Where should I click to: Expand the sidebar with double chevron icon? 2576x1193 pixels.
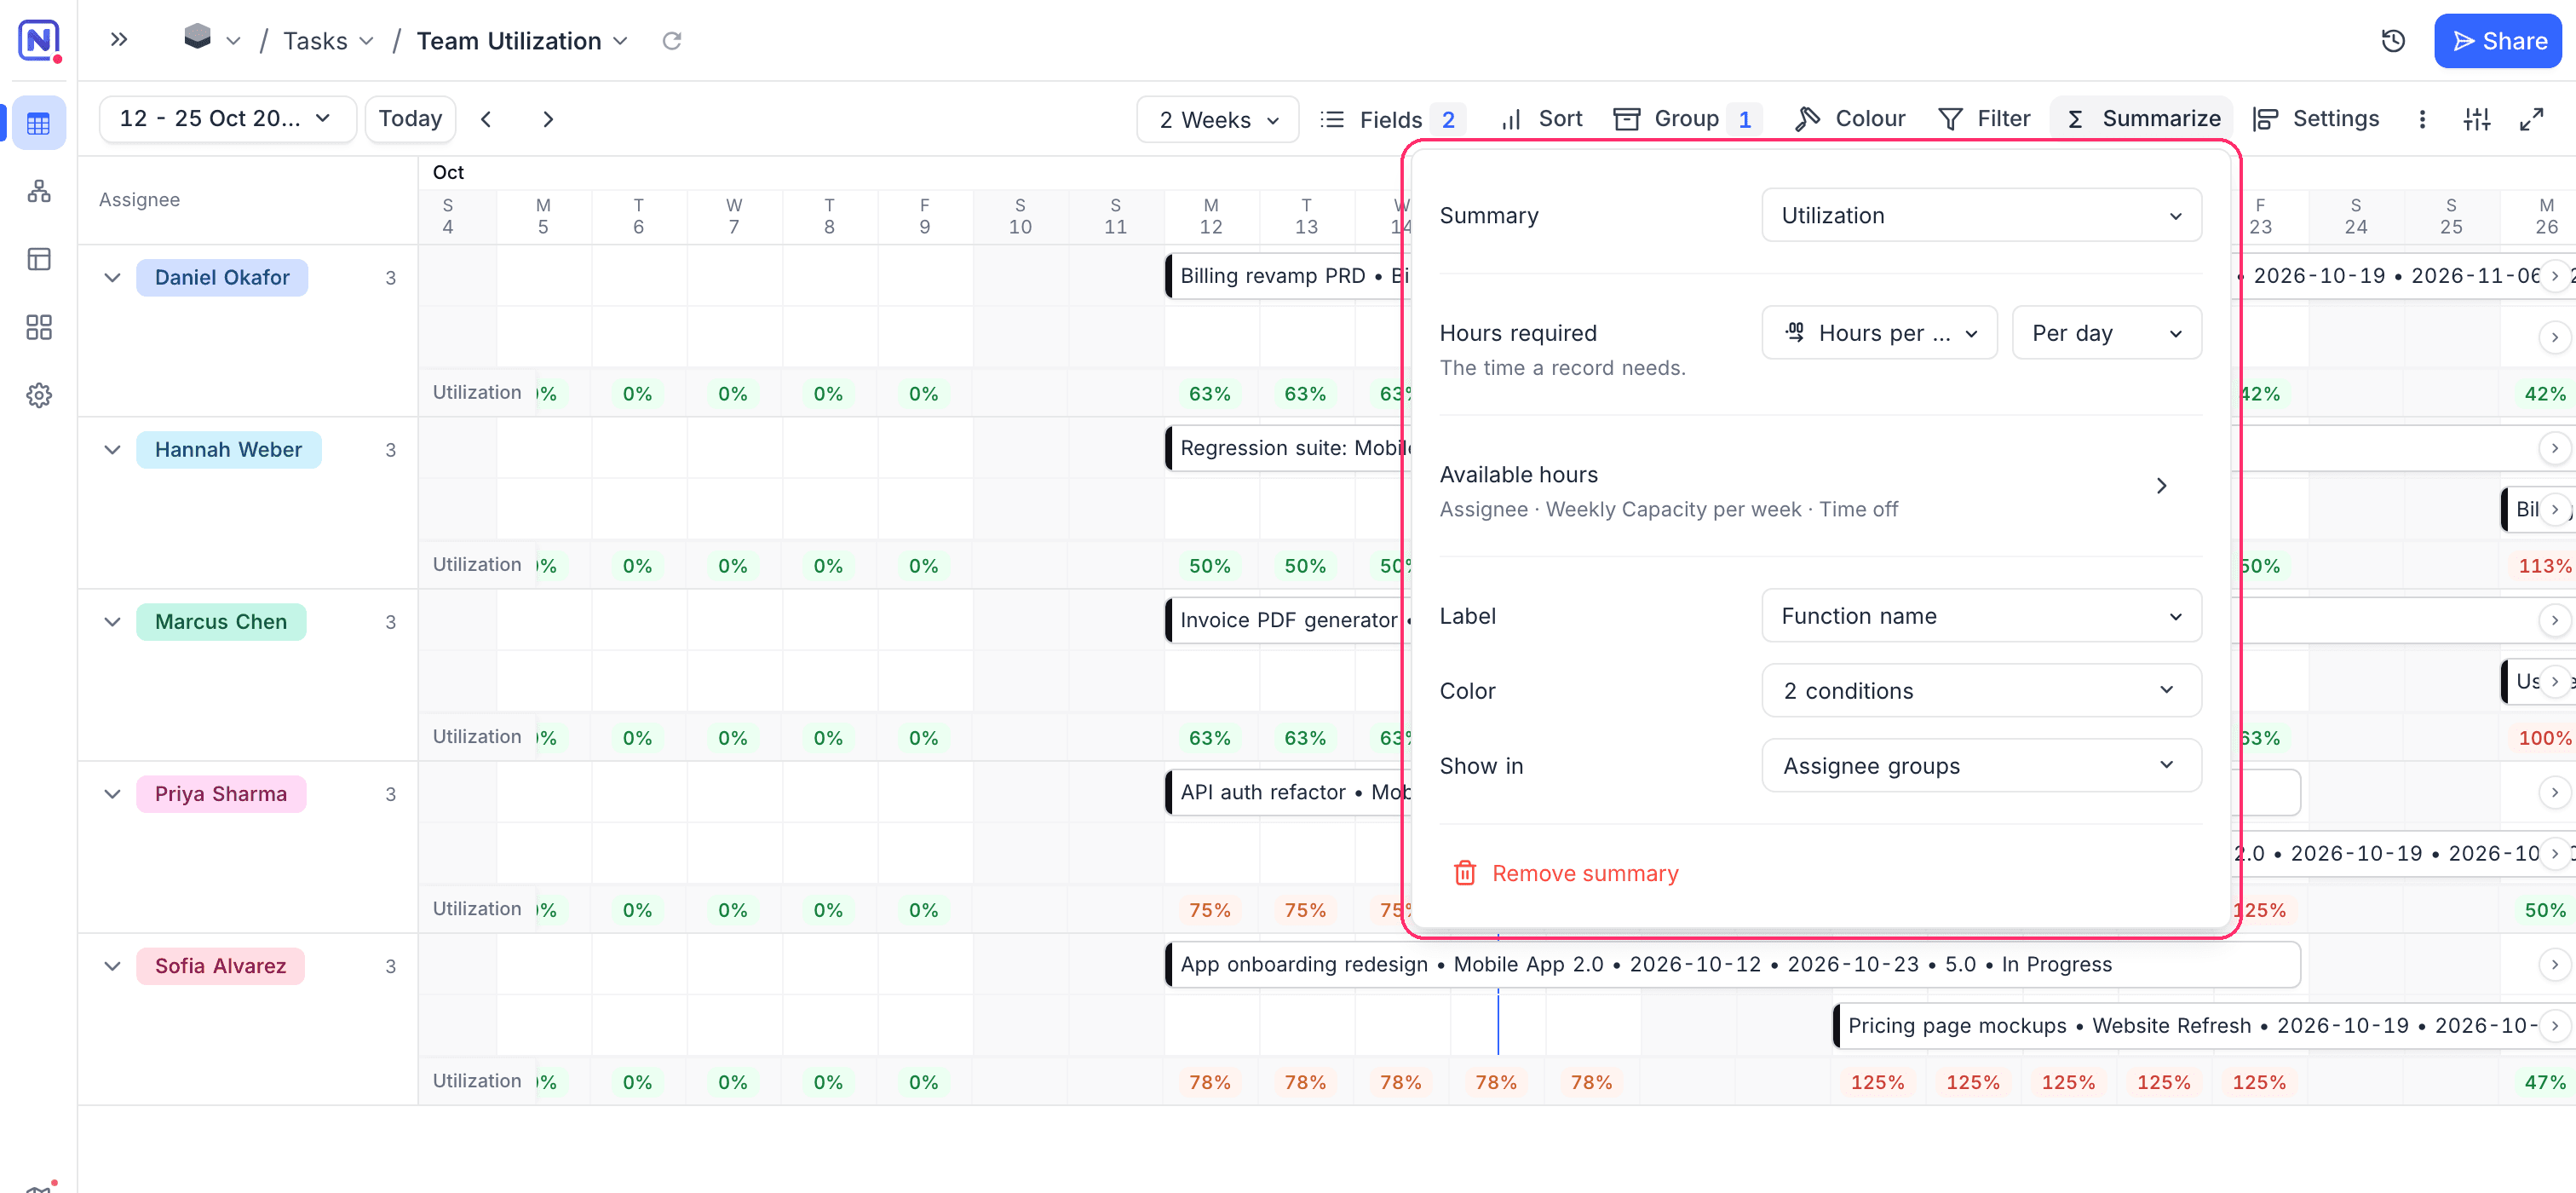119,40
